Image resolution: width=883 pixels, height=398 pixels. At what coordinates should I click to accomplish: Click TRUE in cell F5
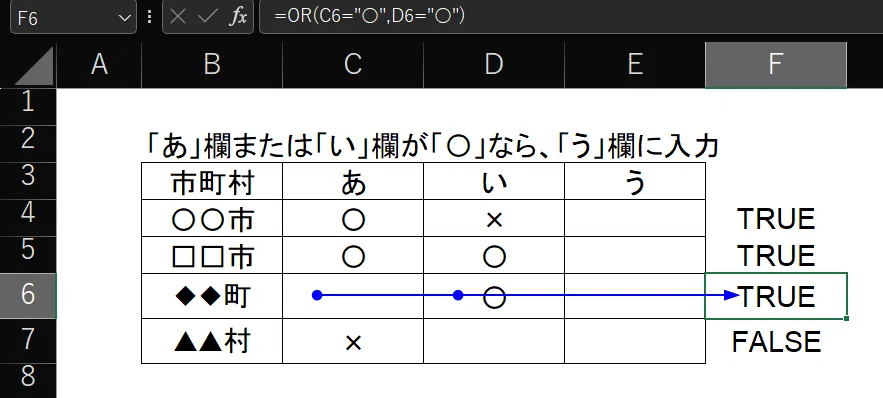(x=776, y=256)
